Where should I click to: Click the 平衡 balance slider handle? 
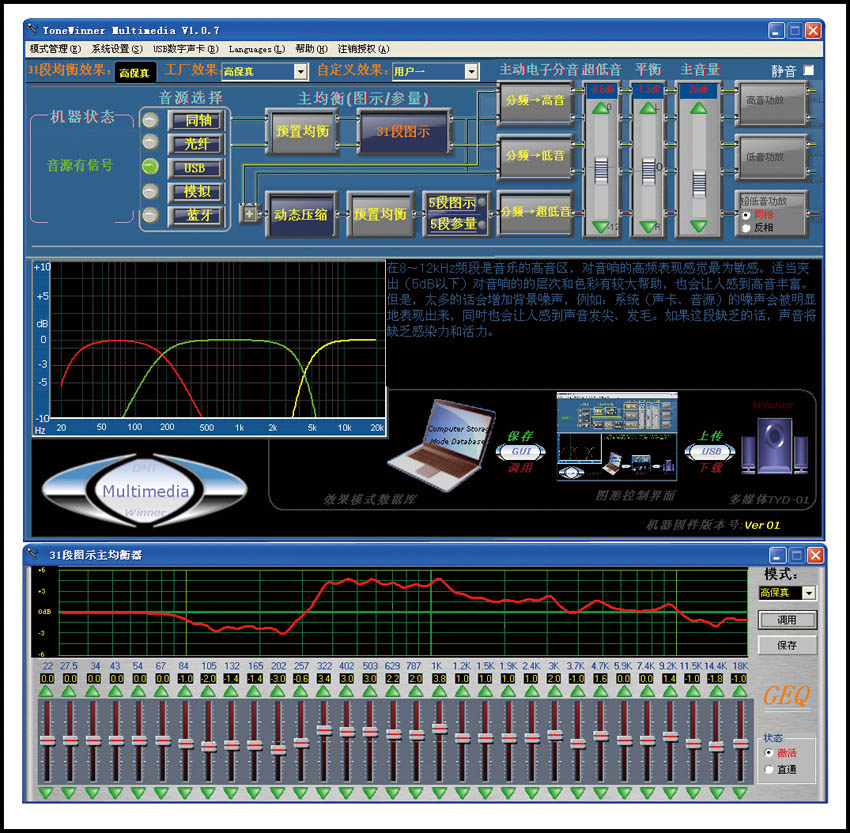pyautogui.click(x=648, y=167)
